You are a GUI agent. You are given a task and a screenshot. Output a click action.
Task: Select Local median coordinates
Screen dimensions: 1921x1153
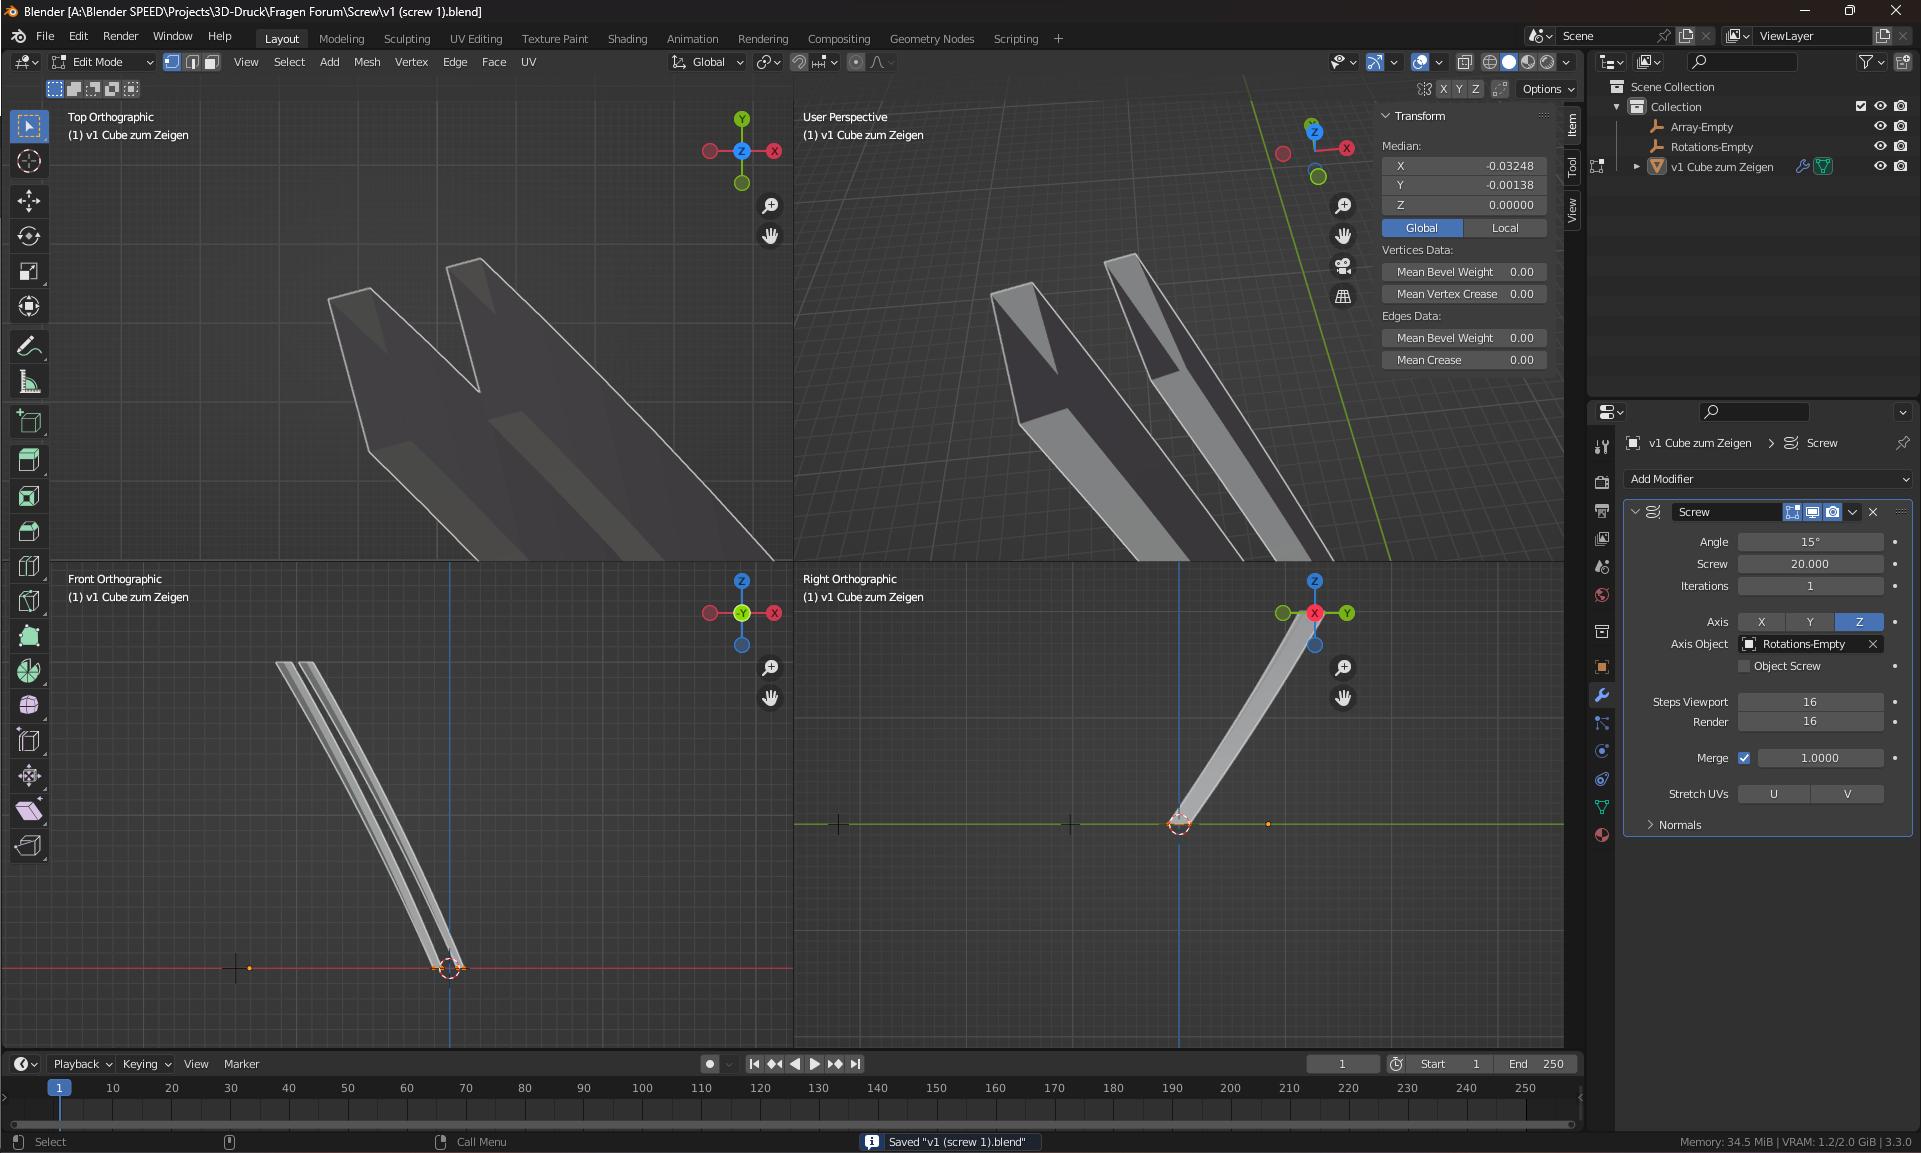click(x=1505, y=228)
